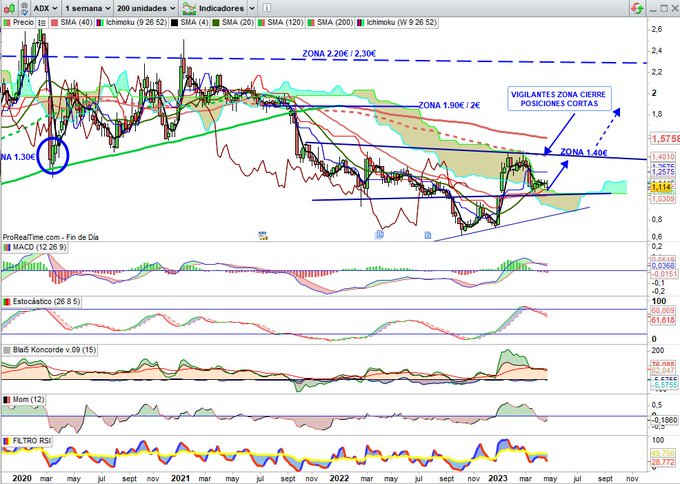This screenshot has width=680, height=484.
Task: Click the 1,5758 price axis label
Action: click(664, 139)
